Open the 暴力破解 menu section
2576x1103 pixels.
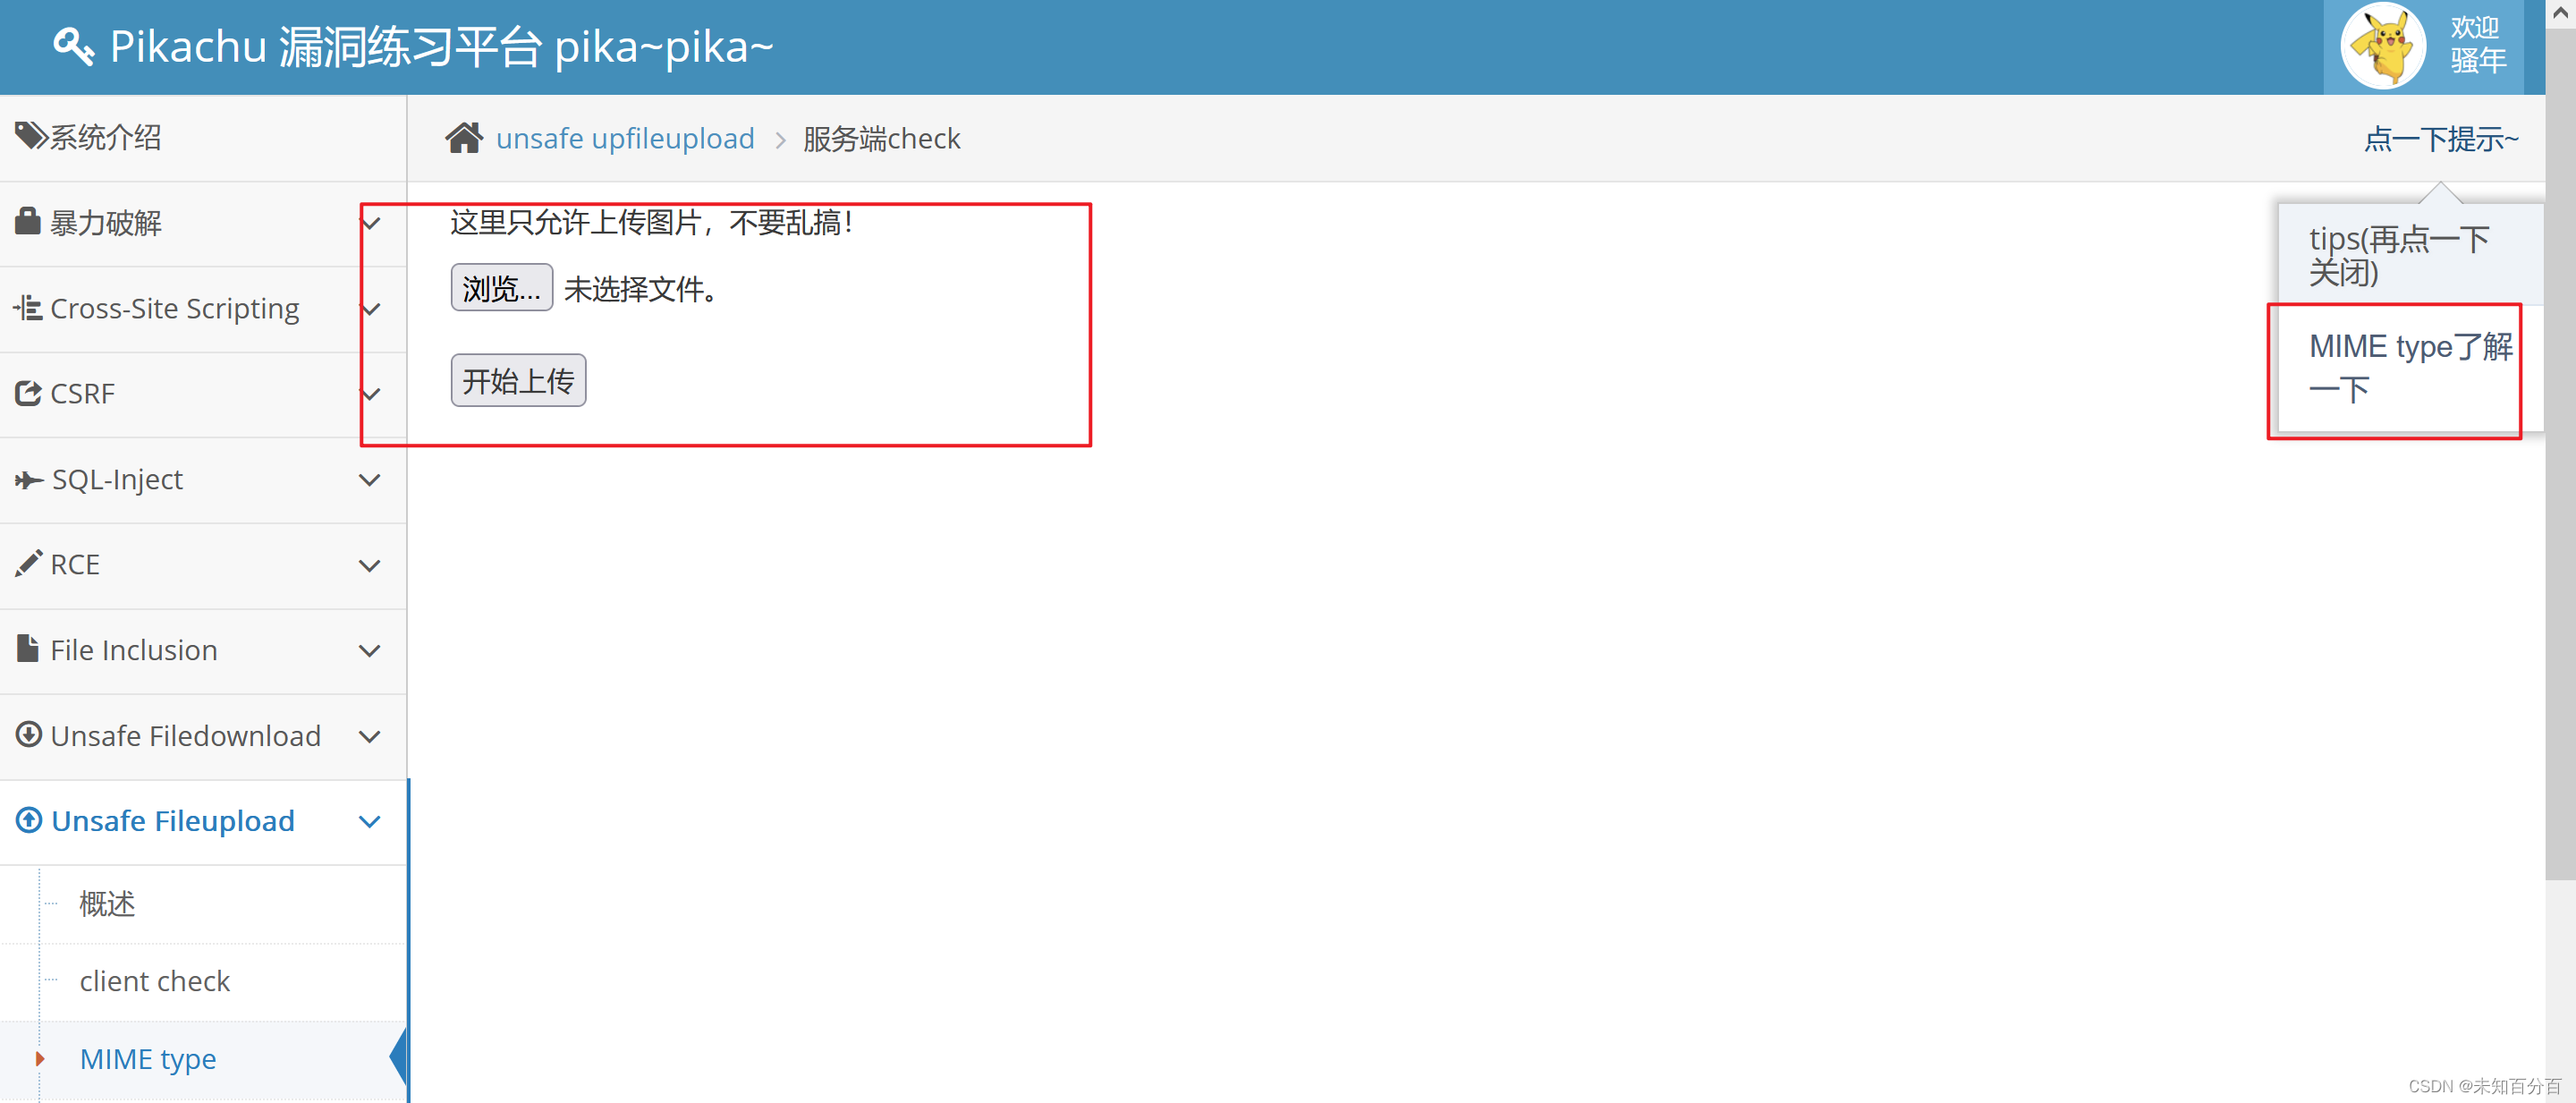(x=203, y=223)
